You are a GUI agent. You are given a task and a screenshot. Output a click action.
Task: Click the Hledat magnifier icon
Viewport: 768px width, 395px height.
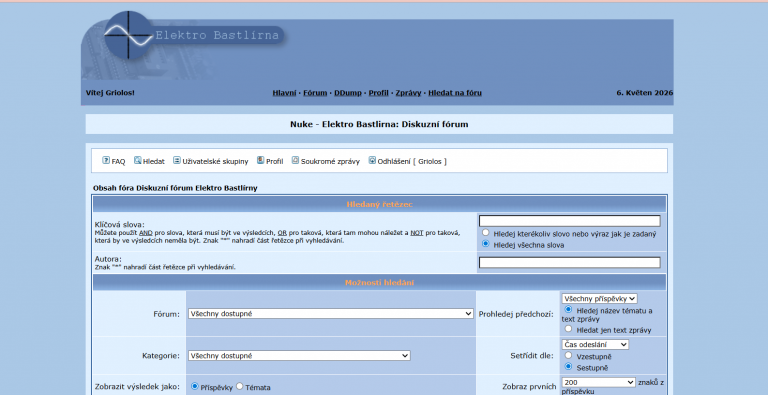(x=138, y=160)
